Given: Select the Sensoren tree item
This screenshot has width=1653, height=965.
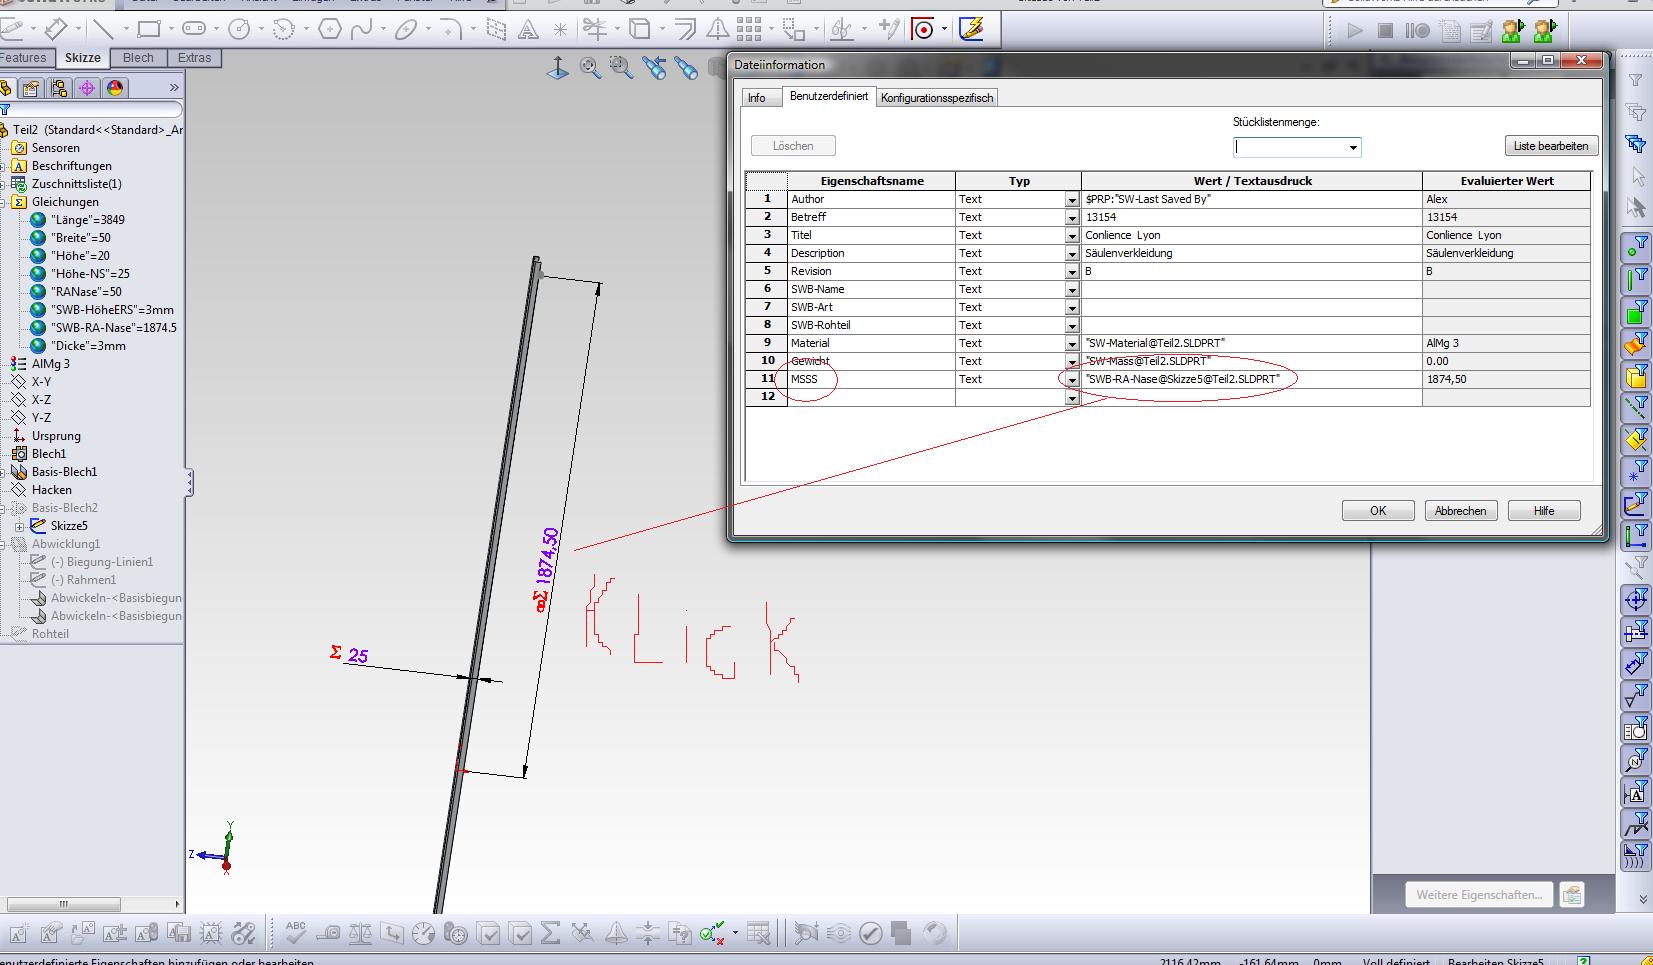Looking at the screenshot, I should [x=56, y=148].
